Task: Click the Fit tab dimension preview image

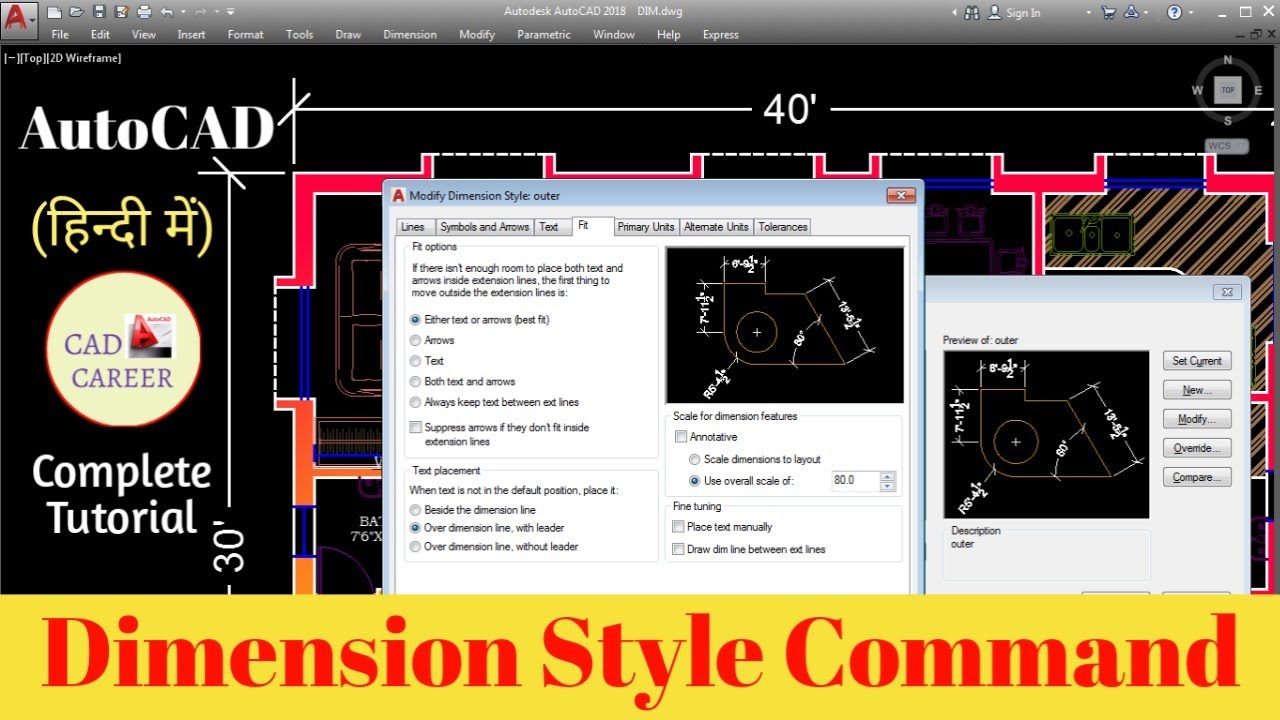Action: [x=784, y=325]
